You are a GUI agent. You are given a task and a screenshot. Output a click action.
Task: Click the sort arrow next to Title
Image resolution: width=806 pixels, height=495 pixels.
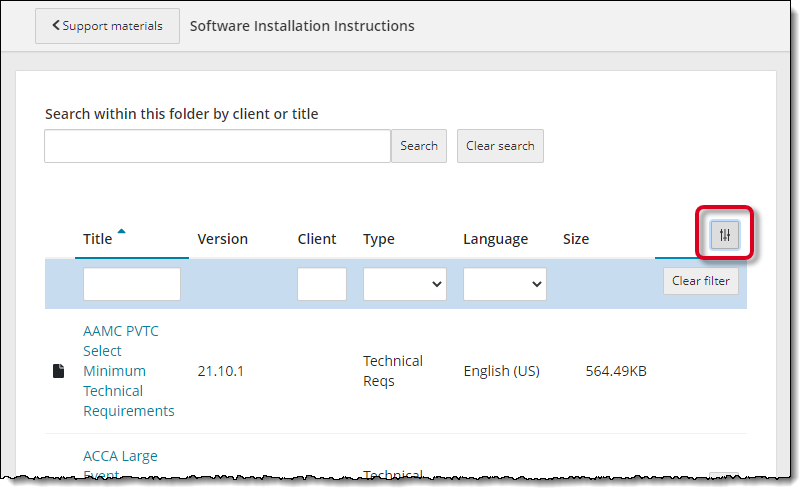tap(122, 231)
